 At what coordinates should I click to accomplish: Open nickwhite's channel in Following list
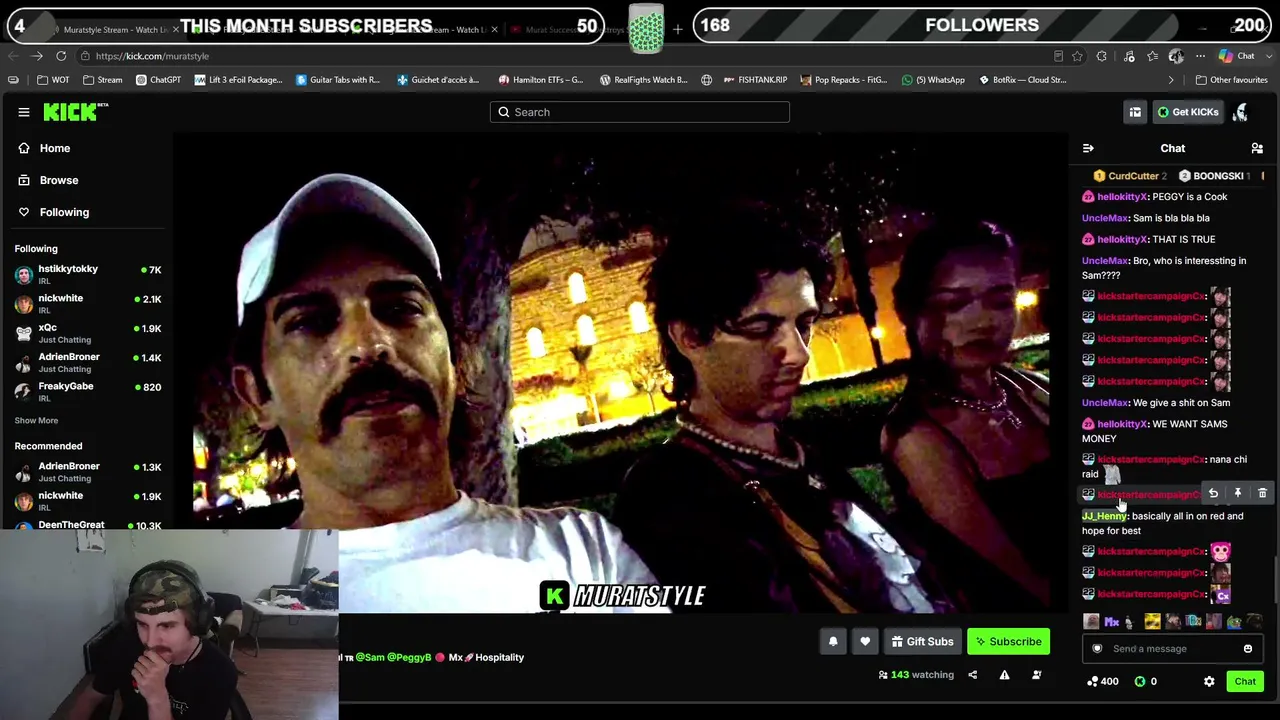[x=87, y=303]
